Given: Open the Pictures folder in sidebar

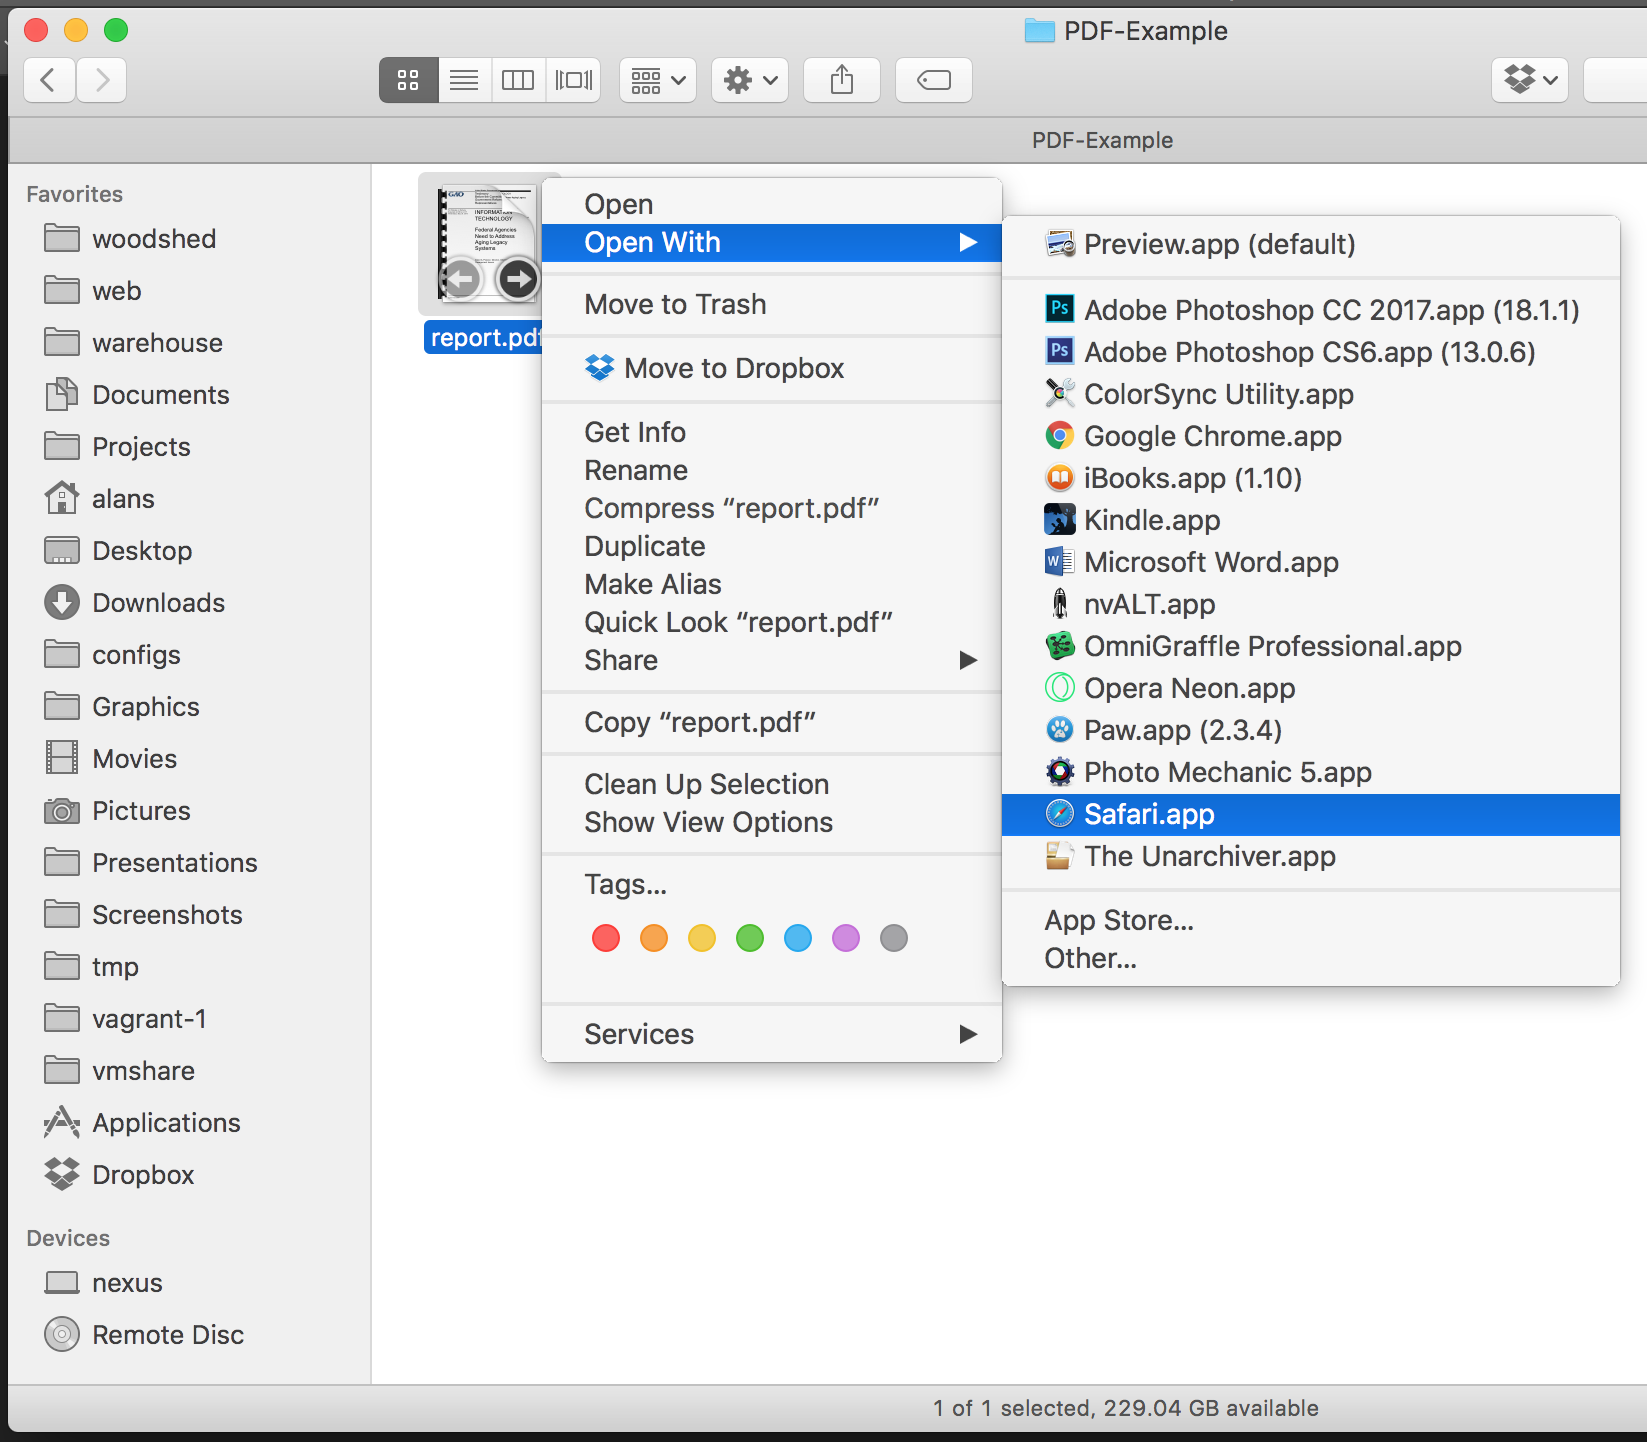Looking at the screenshot, I should tap(190, 811).
